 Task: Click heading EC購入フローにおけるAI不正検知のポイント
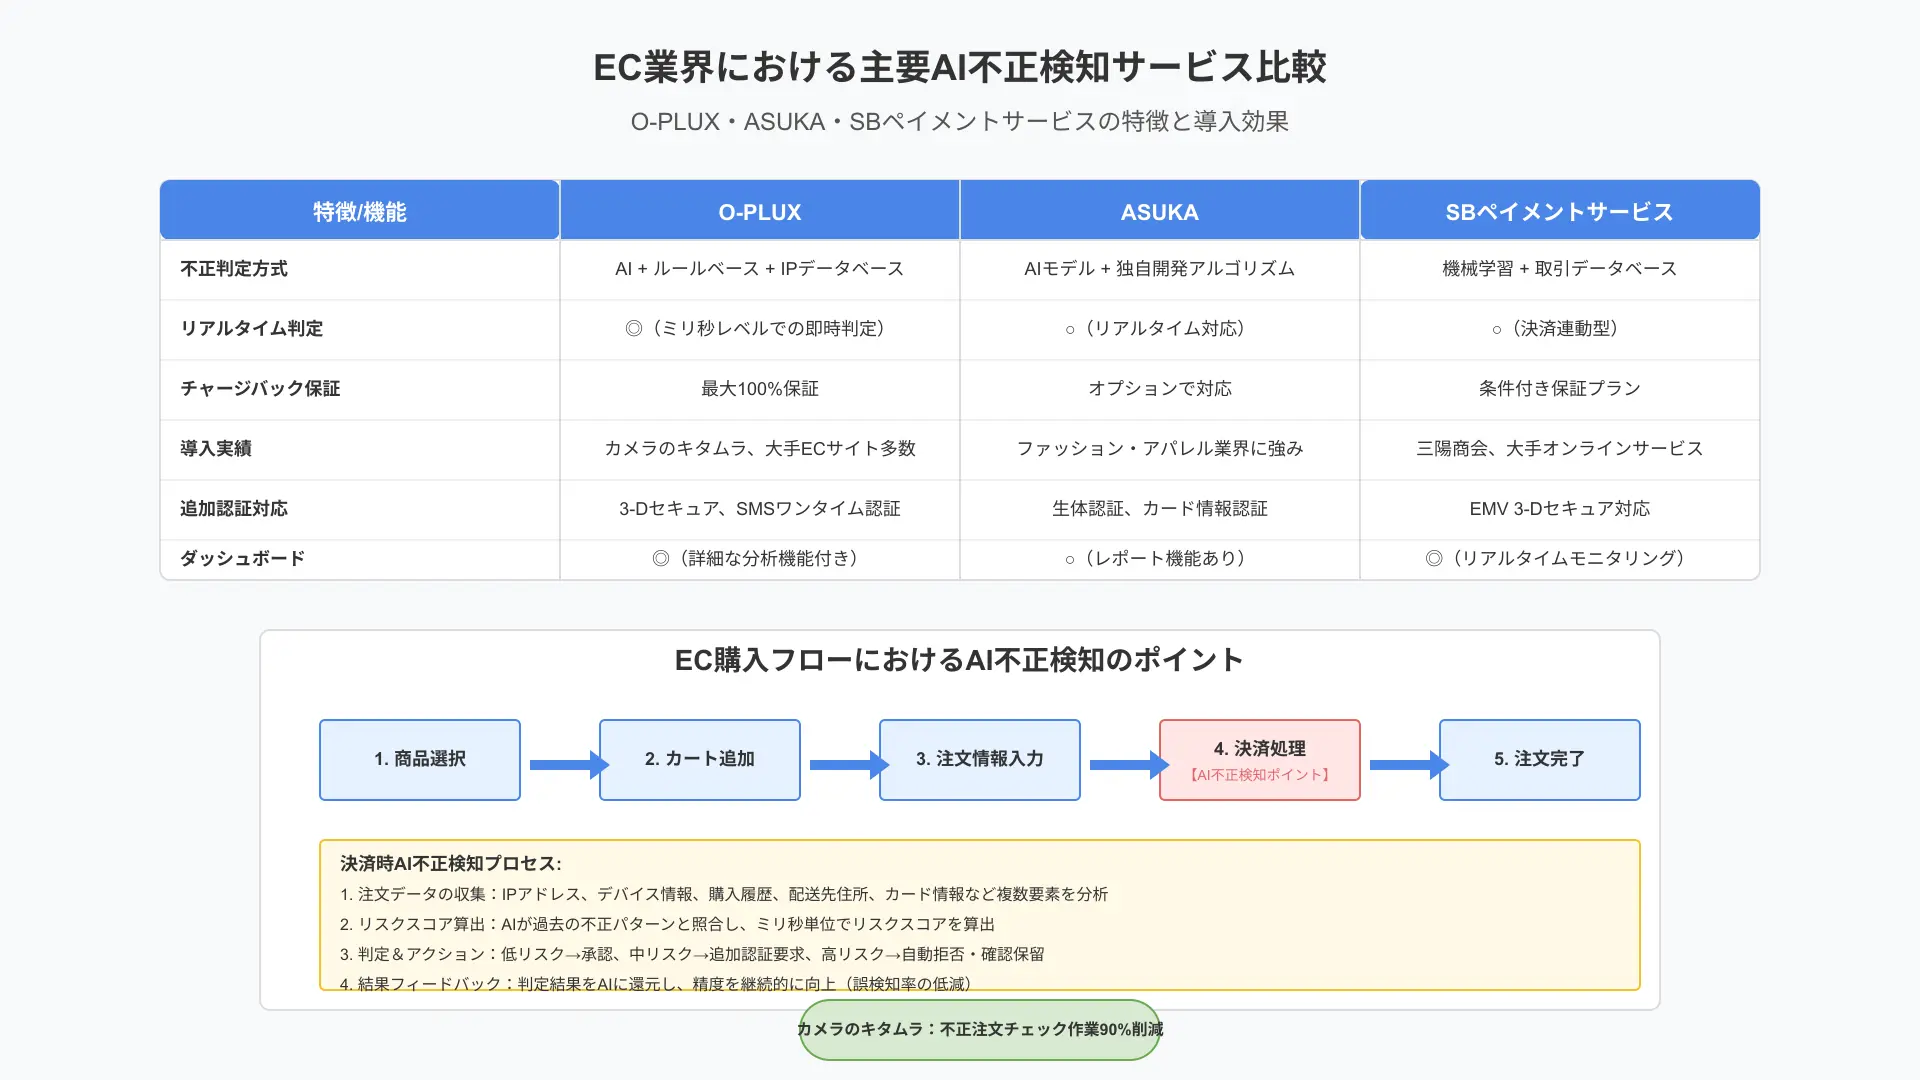point(960,660)
